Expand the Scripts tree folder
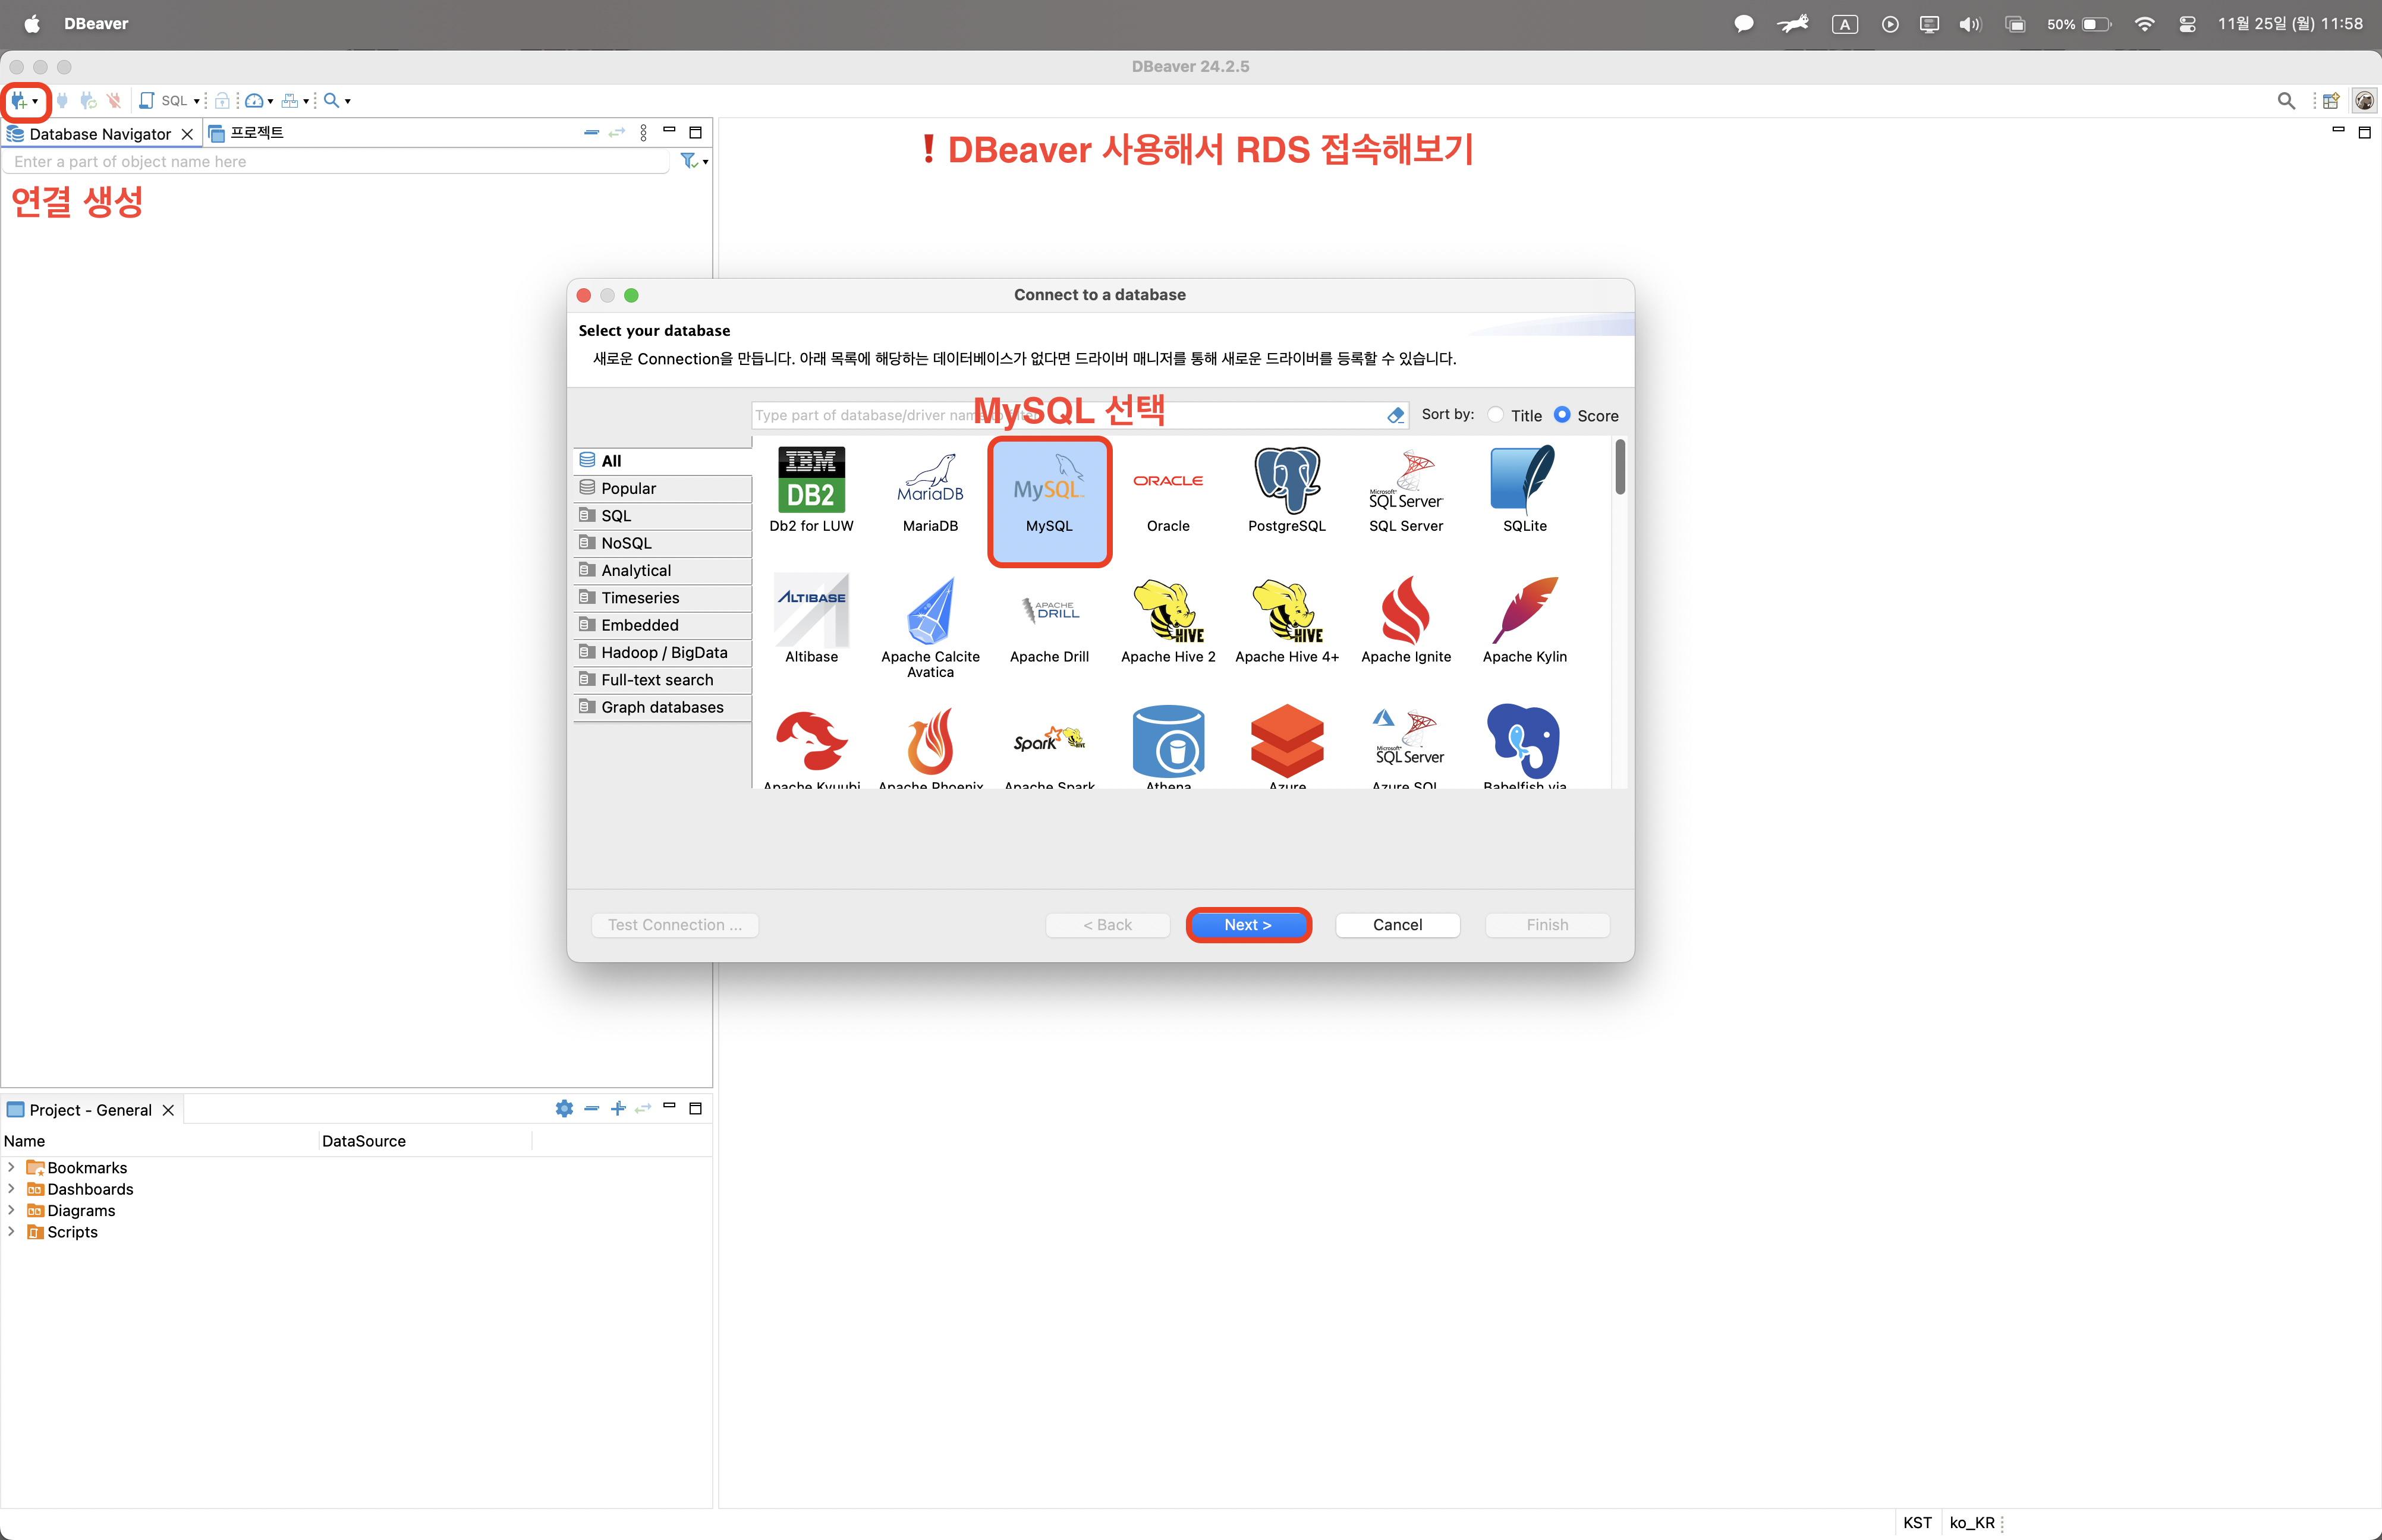2382x1540 pixels. click(11, 1232)
